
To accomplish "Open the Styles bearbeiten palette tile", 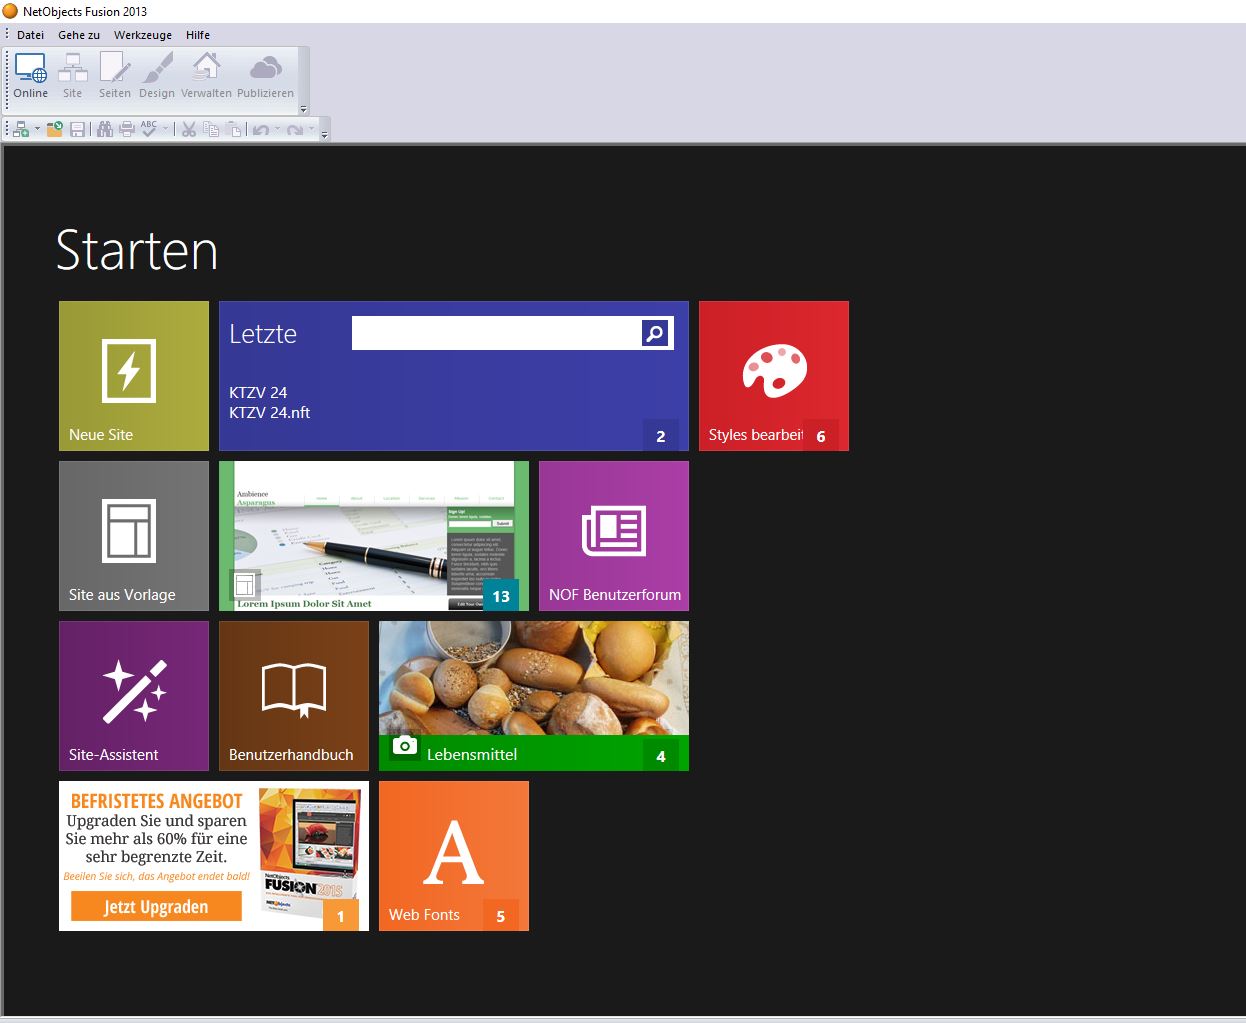I will 773,376.
